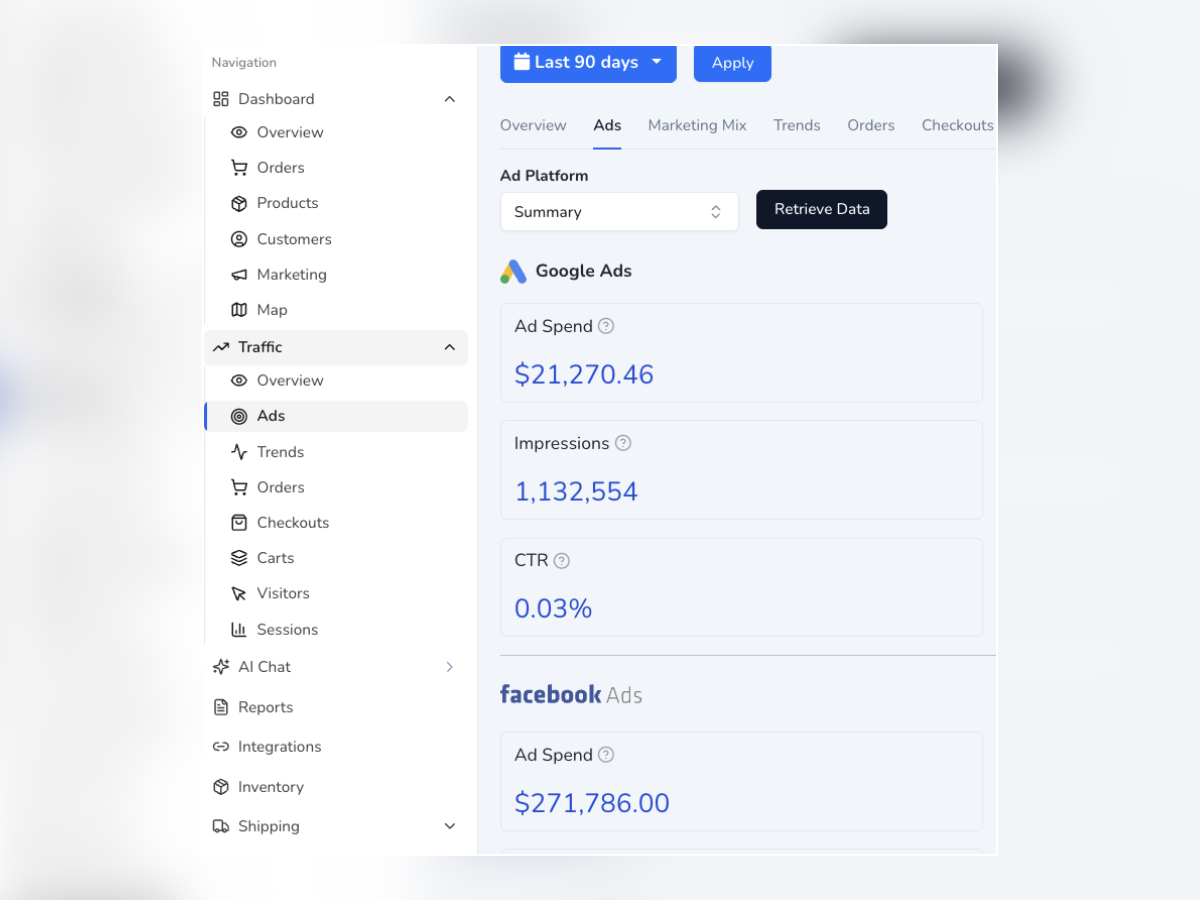This screenshot has width=1200, height=900.
Task: Expand the Shipping section chevron
Action: point(449,826)
